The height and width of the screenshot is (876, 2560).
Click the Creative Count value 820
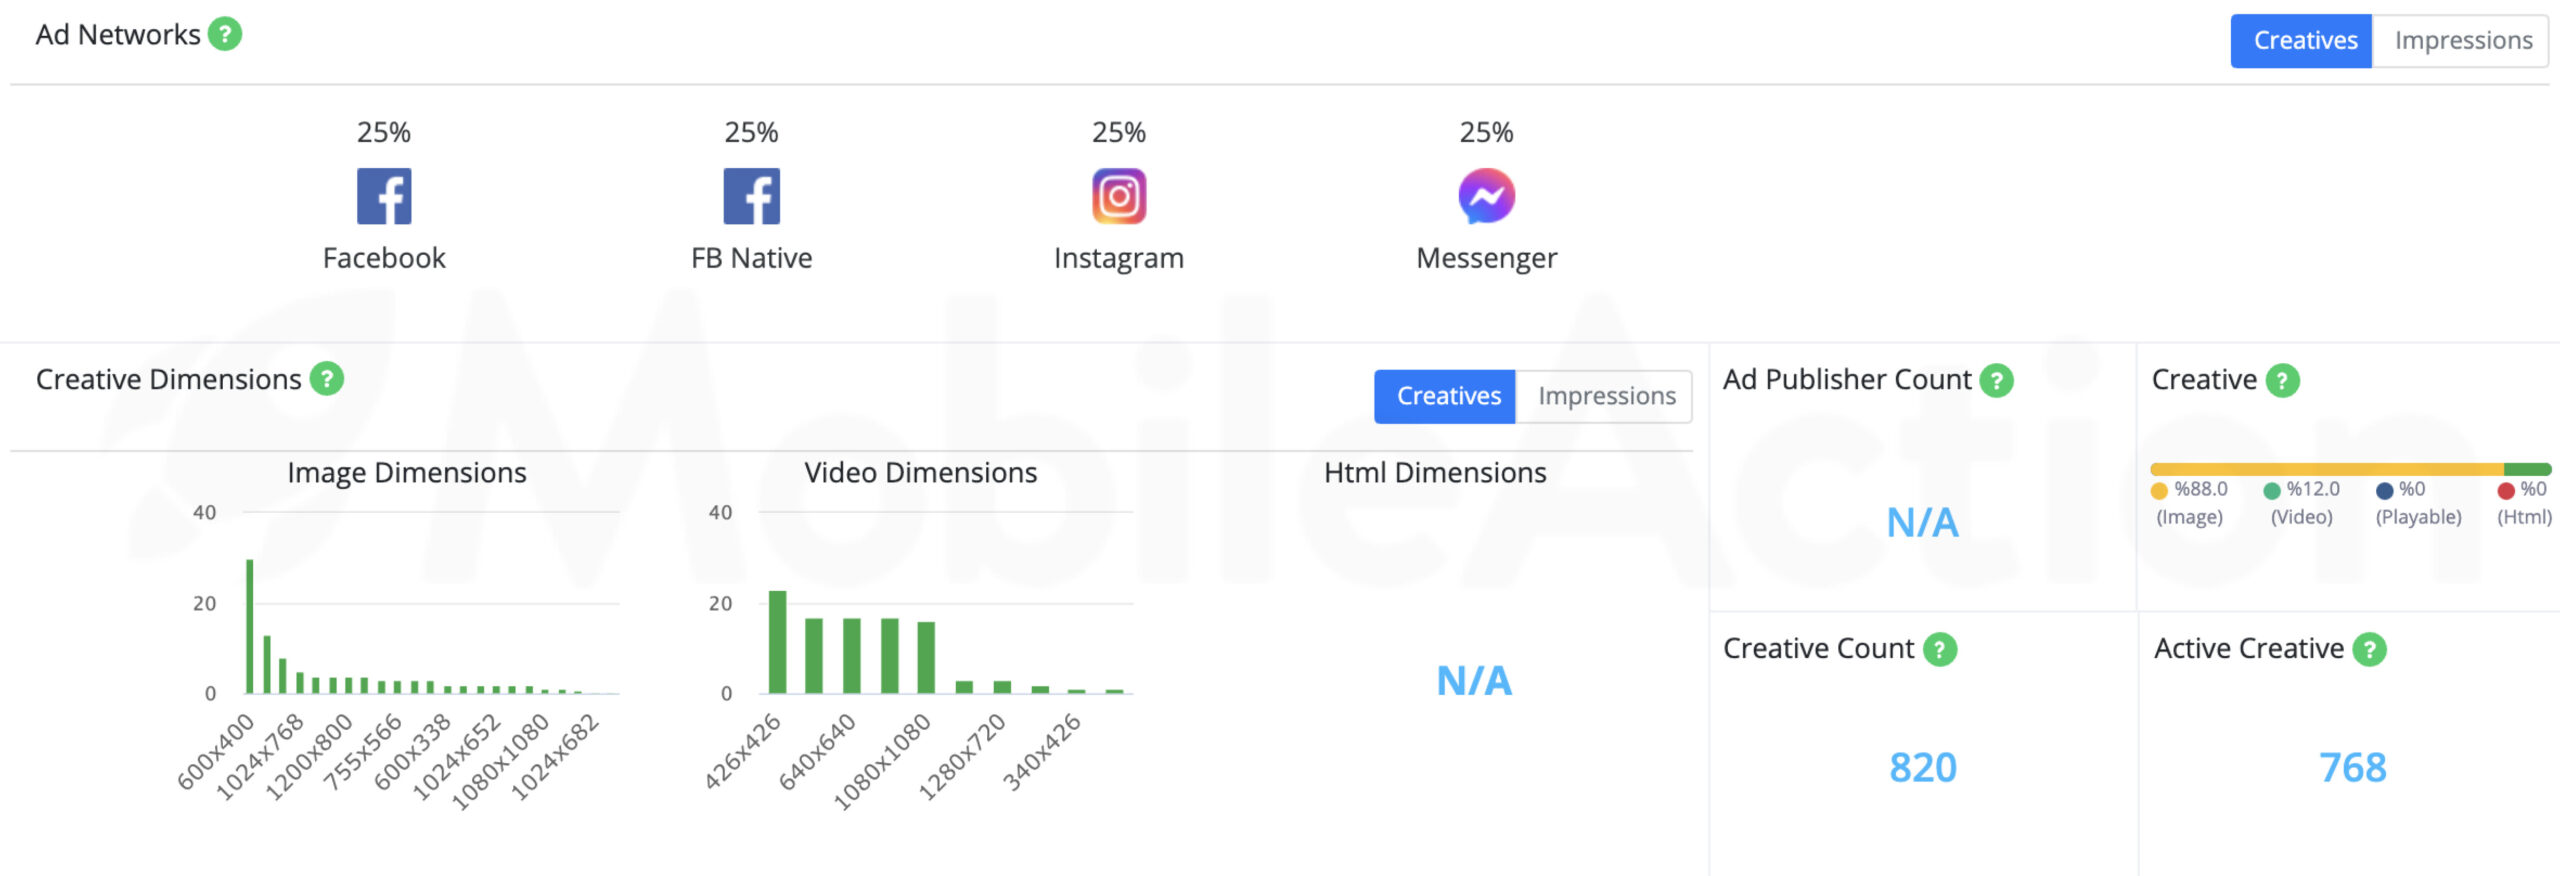click(x=1922, y=768)
